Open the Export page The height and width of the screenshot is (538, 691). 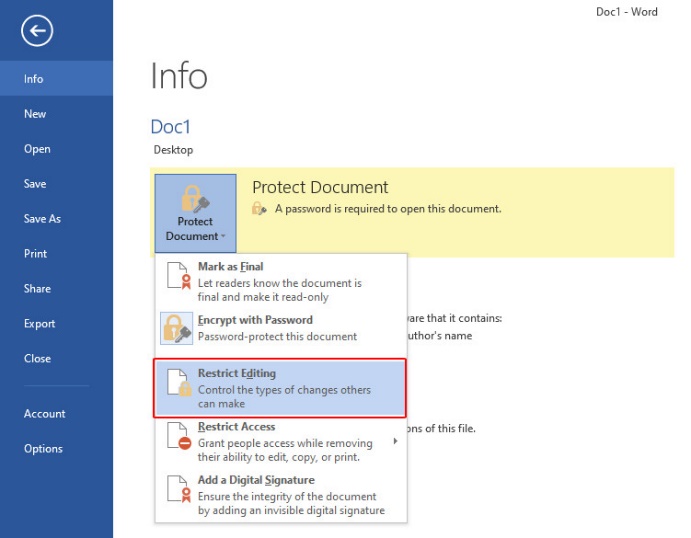click(56, 323)
